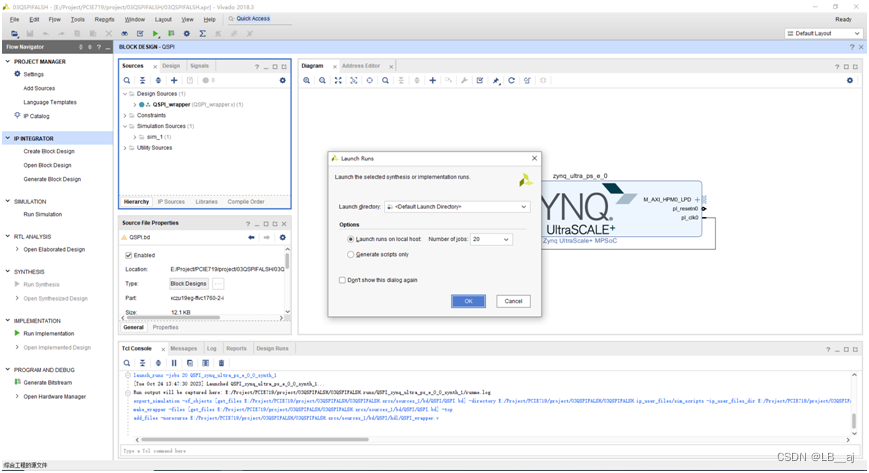Select Generate scripts only radio option

point(350,255)
